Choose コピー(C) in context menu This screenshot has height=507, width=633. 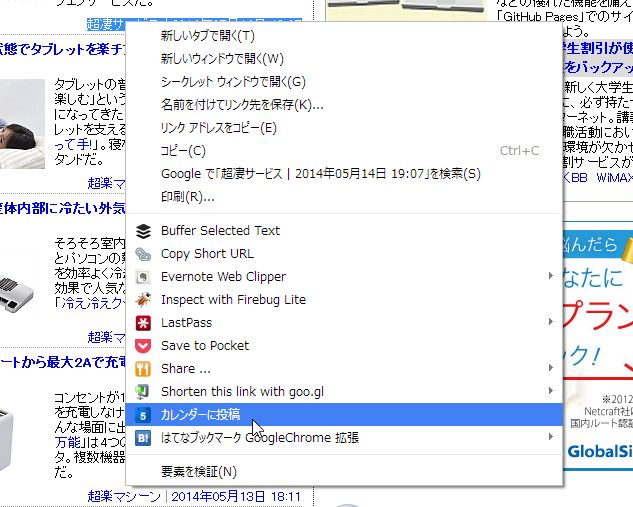[344, 151]
